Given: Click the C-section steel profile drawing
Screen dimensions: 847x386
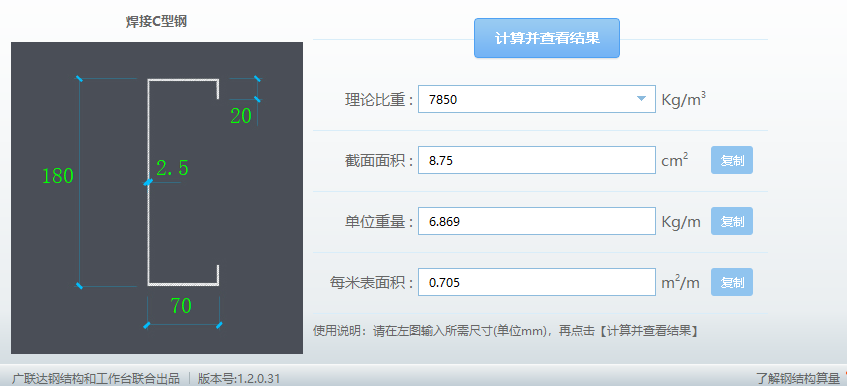Looking at the screenshot, I should 183,182.
